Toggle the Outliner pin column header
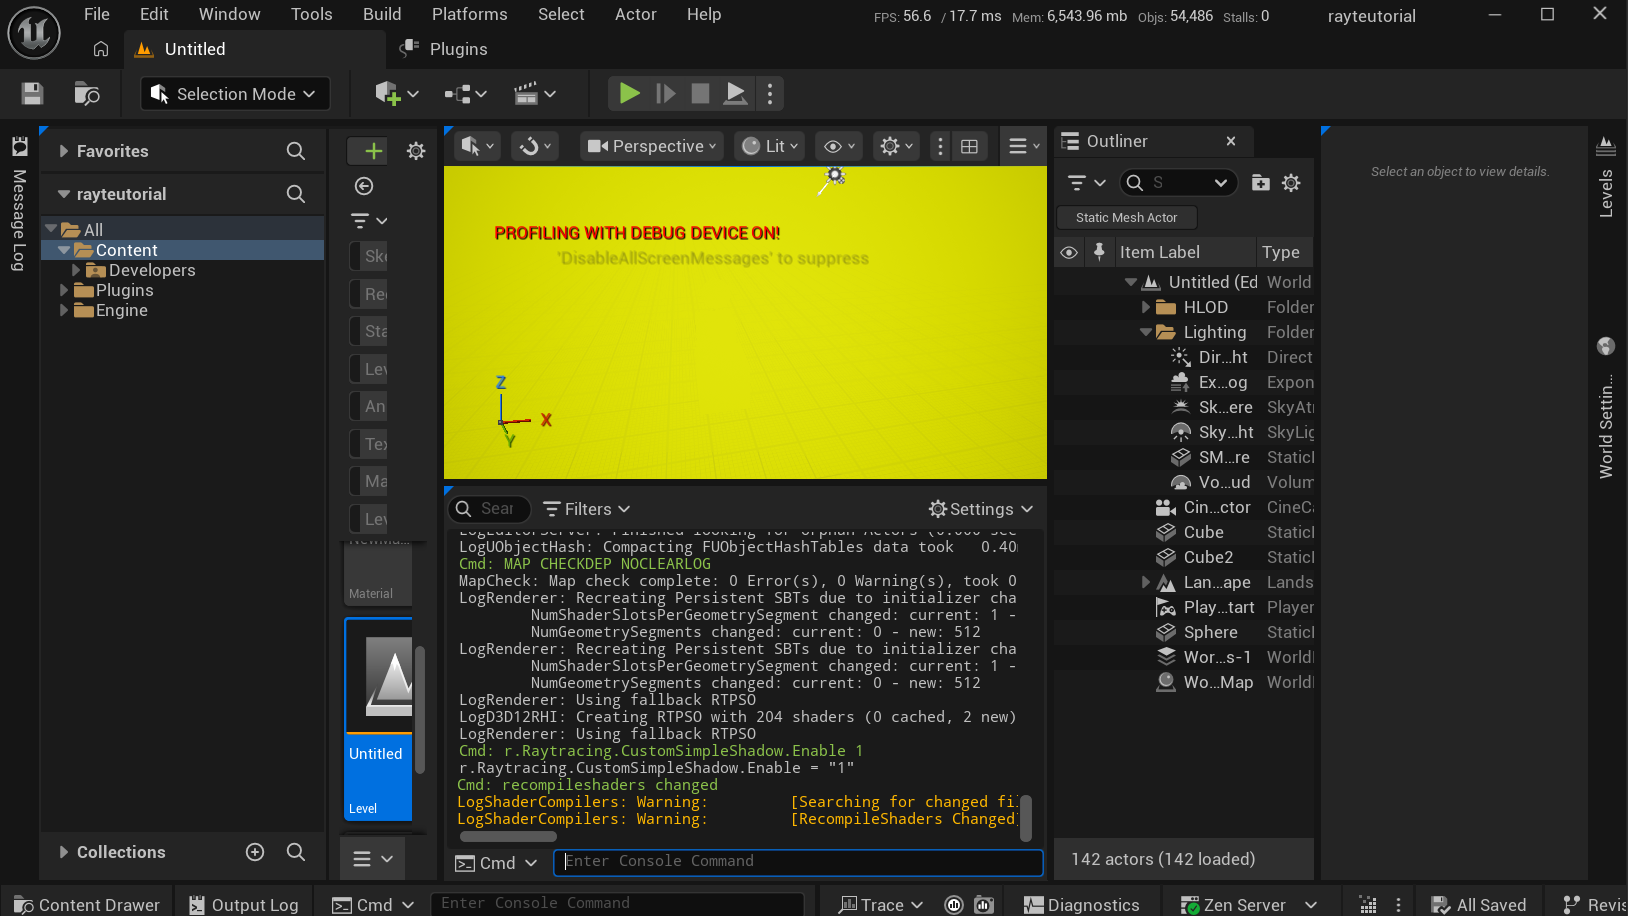This screenshot has height=916, width=1628. pyautogui.click(x=1099, y=252)
